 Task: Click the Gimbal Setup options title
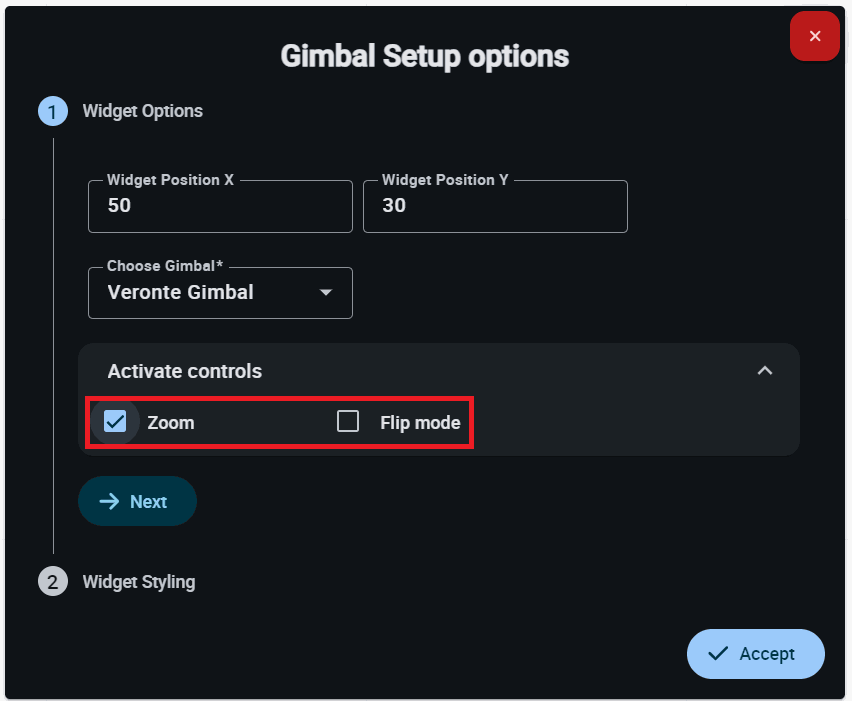coord(425,55)
